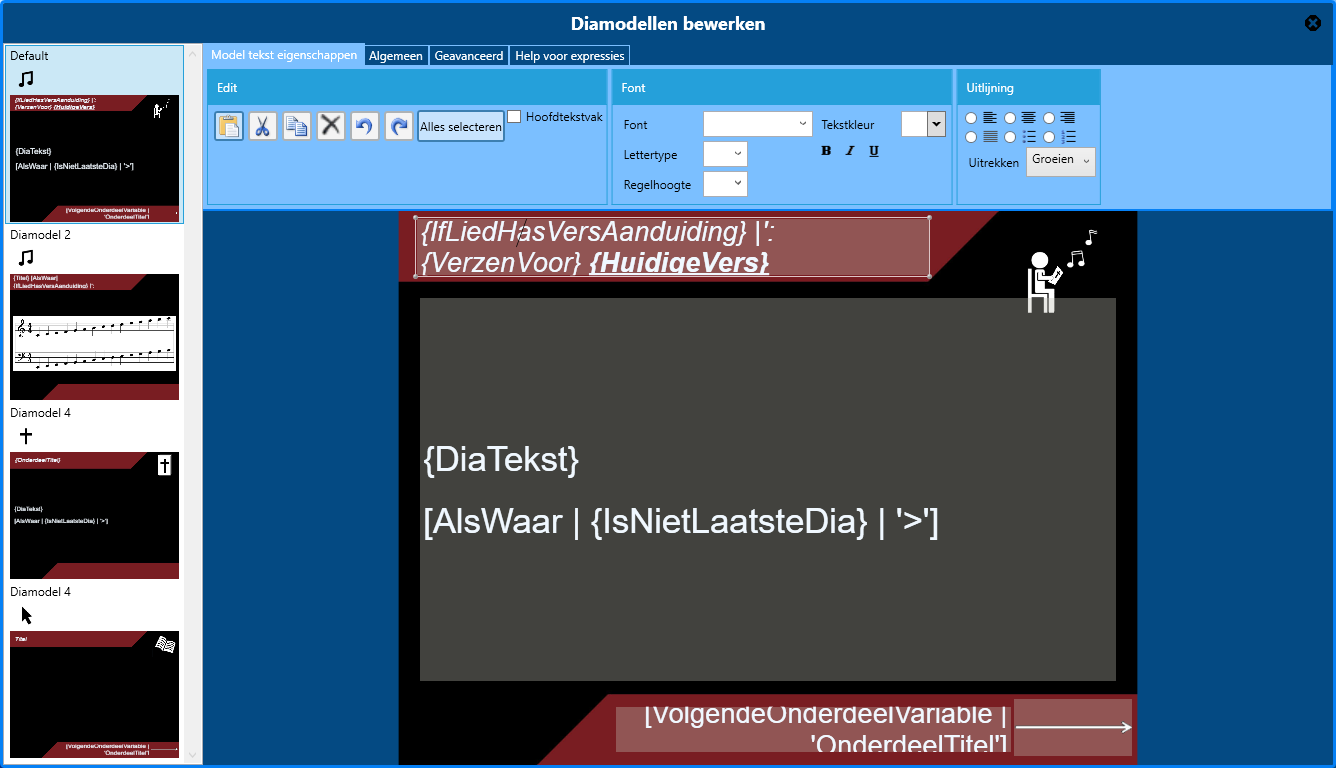The height and width of the screenshot is (768, 1336).
Task: Click the paste clipboard icon
Action: (229, 126)
